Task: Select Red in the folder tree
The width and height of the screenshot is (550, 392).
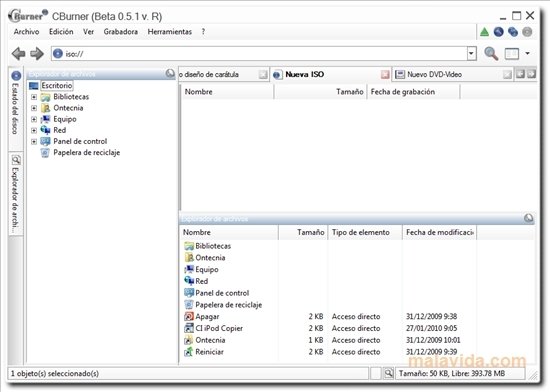Action: (59, 130)
